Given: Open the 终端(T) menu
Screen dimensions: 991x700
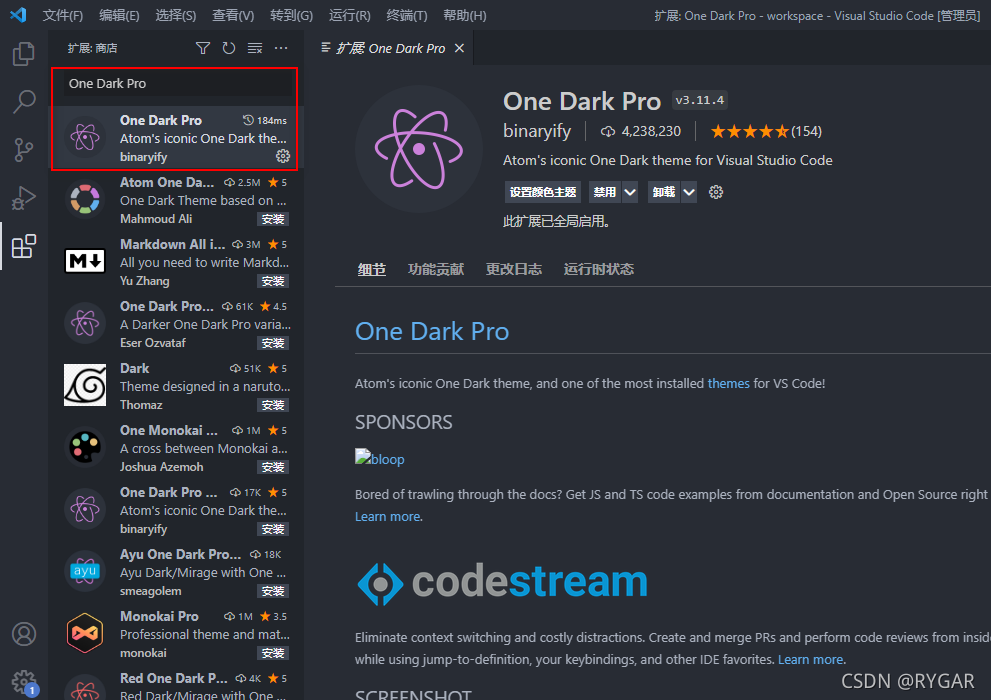Looking at the screenshot, I should (x=406, y=15).
